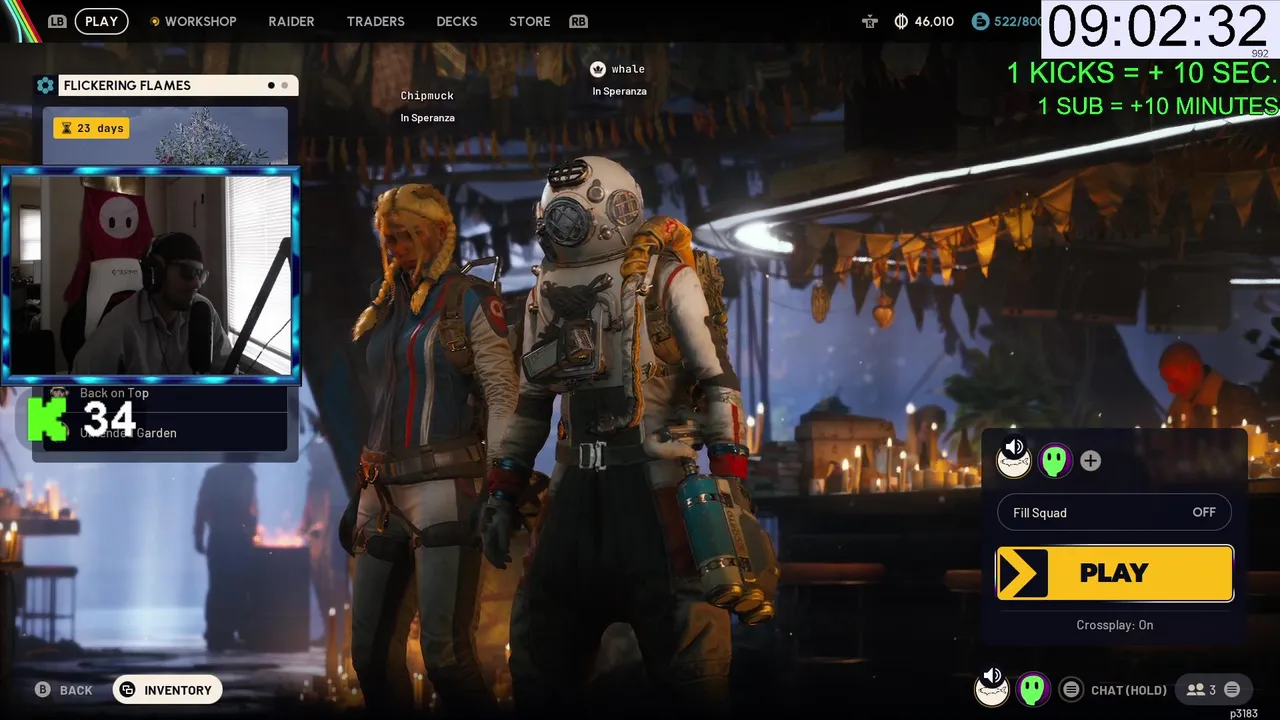Click the shark avatar in bottom bar
The image size is (1280, 720).
pyautogui.click(x=991, y=691)
